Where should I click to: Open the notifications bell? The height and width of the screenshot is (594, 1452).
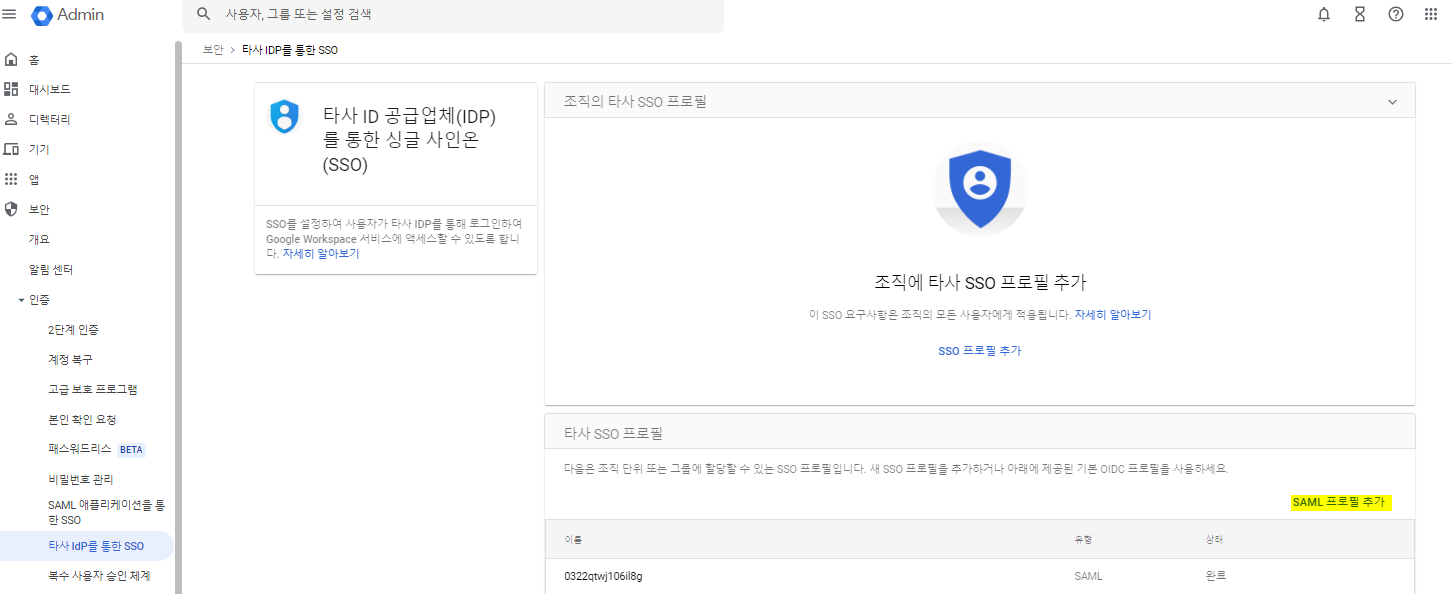[x=1324, y=14]
